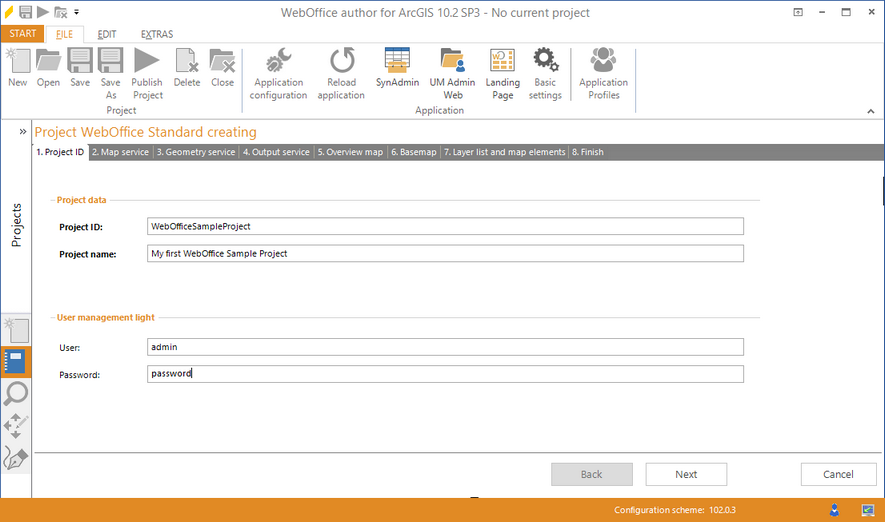Open the EXTRAS ribbon tab
This screenshot has height=522, width=885.
pyautogui.click(x=157, y=34)
